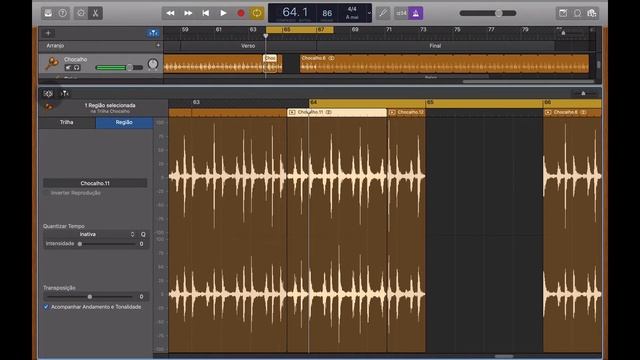Screen dimensions: 640x360
Task: Click the editor horizontal scrollbar
Action: [x=504, y=356]
